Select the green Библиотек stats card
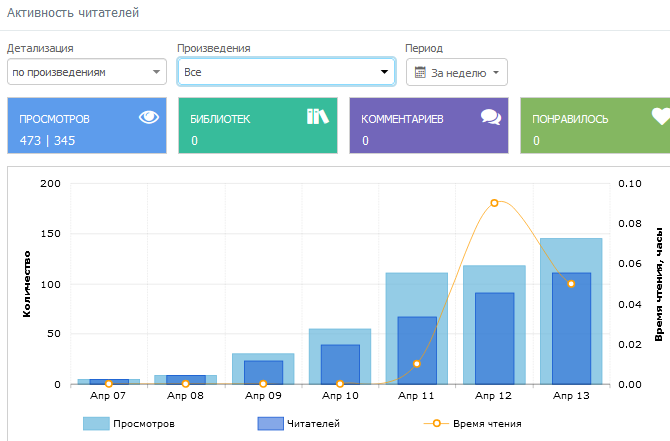 [x=258, y=126]
